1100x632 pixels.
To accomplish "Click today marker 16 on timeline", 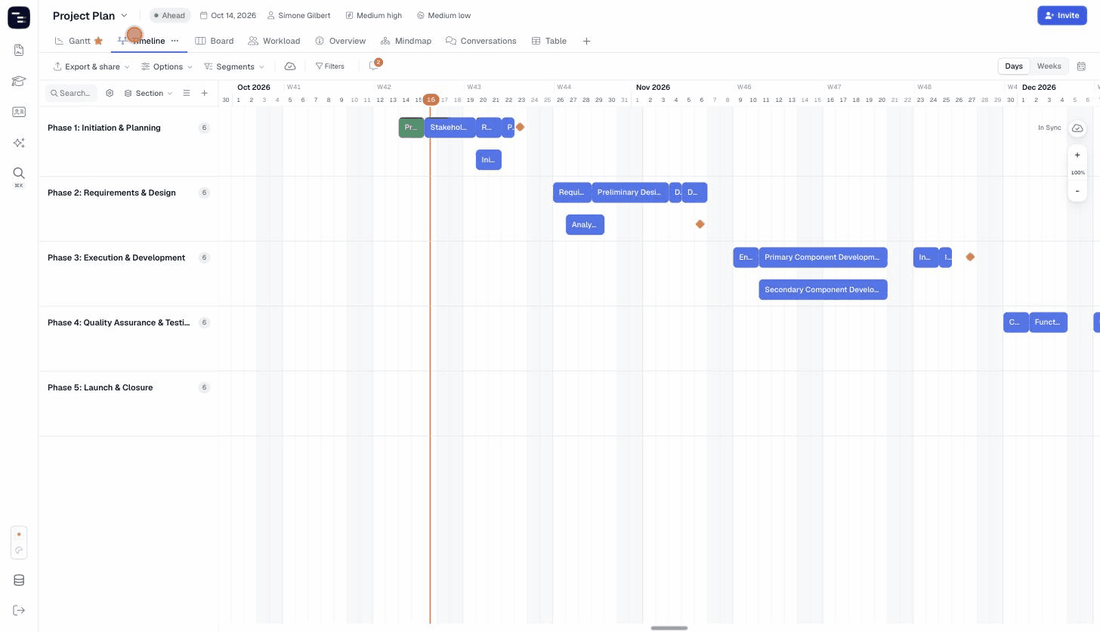I will [431, 100].
